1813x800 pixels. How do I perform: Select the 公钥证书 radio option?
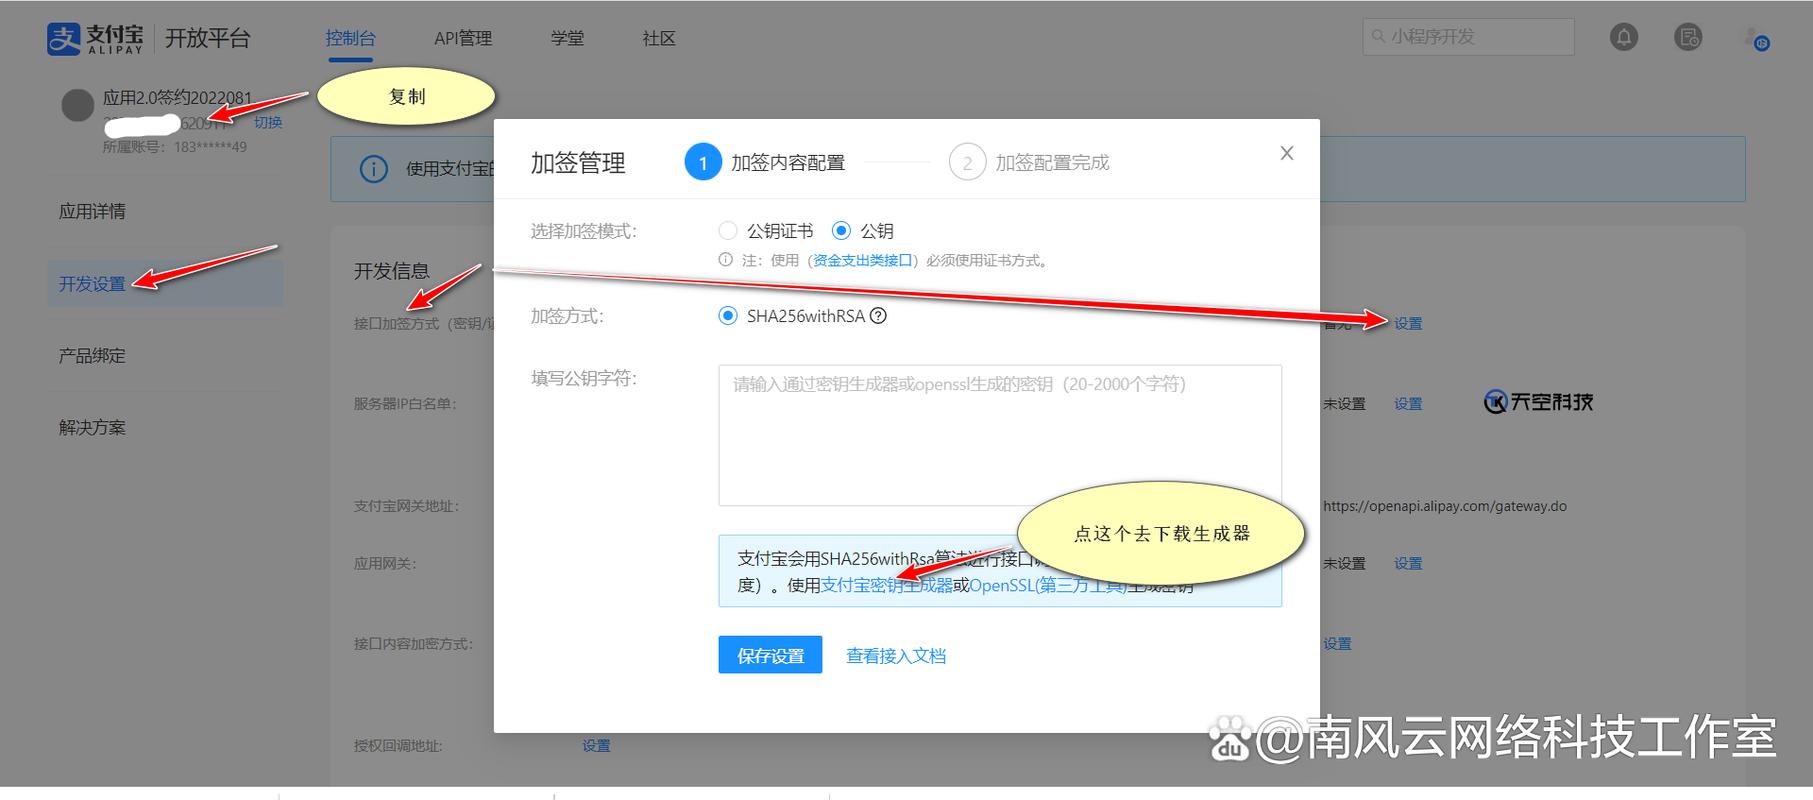728,231
